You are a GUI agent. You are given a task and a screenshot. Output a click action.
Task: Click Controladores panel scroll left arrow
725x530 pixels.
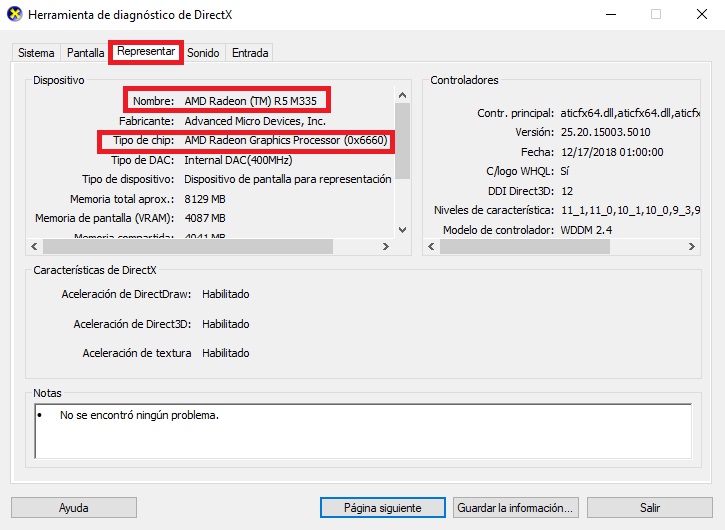pos(431,247)
